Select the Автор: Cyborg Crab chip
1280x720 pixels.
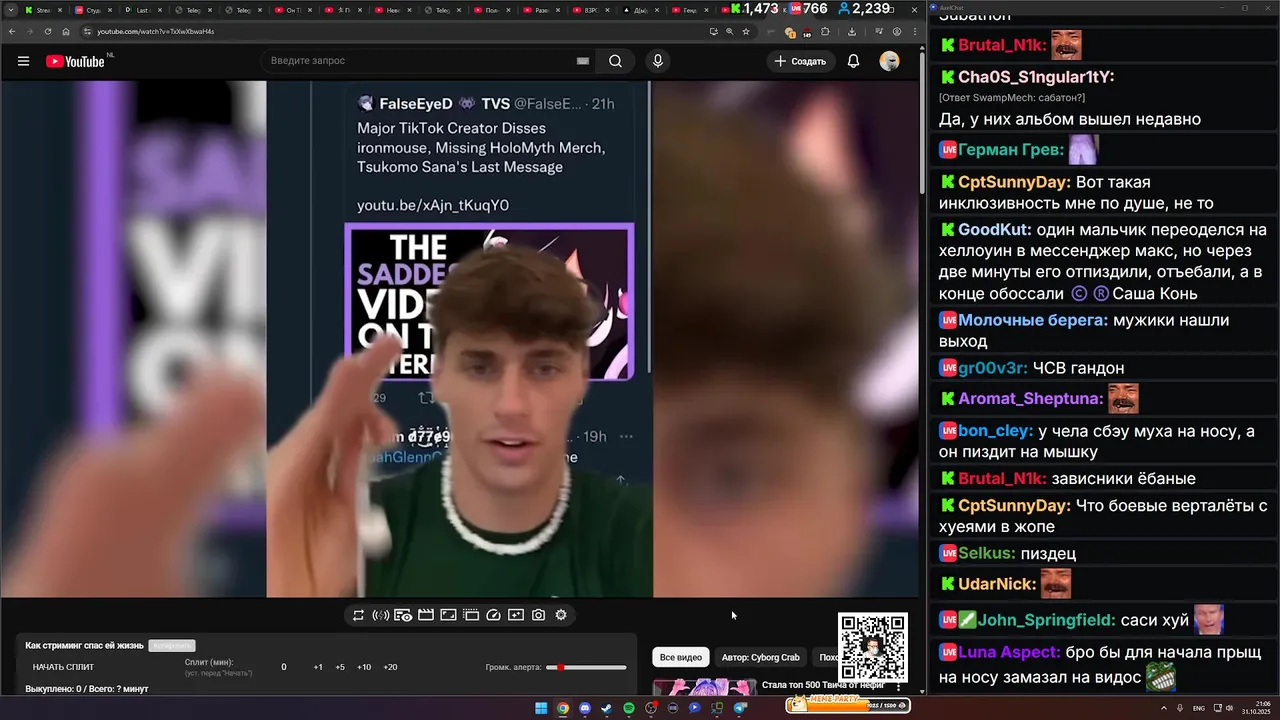[760, 657]
